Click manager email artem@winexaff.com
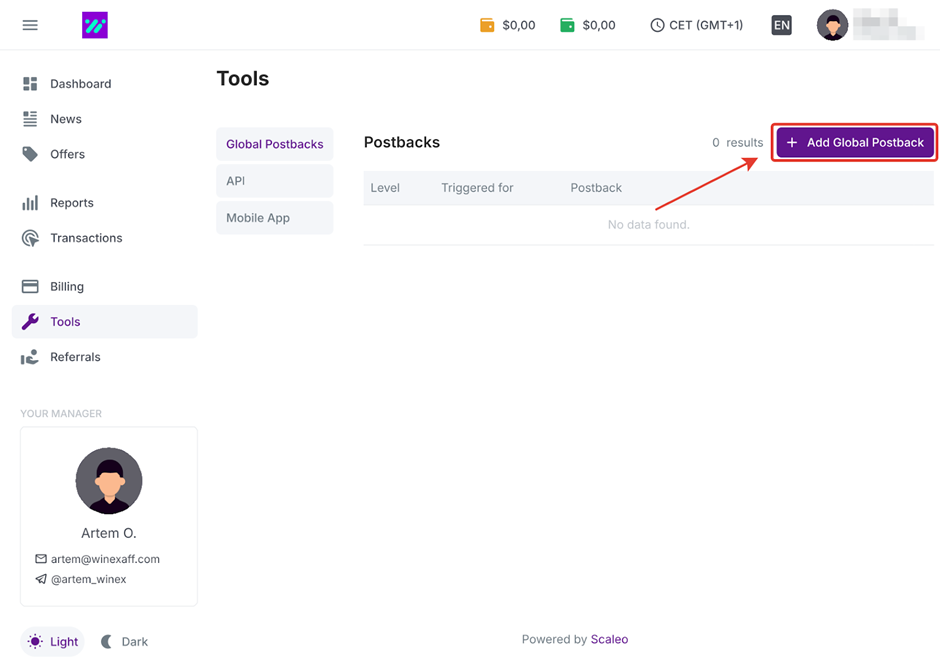Screen dimensions: 940x664 tap(105, 559)
